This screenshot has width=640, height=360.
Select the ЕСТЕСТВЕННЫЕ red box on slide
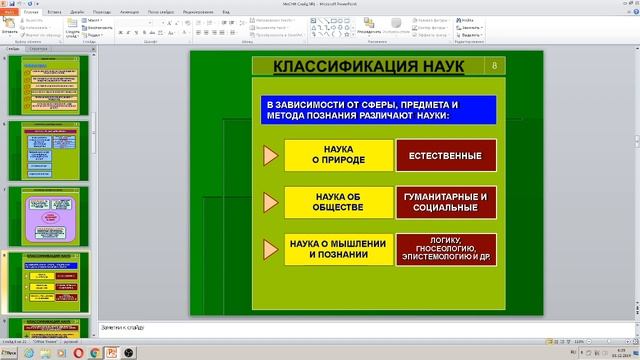446,156
